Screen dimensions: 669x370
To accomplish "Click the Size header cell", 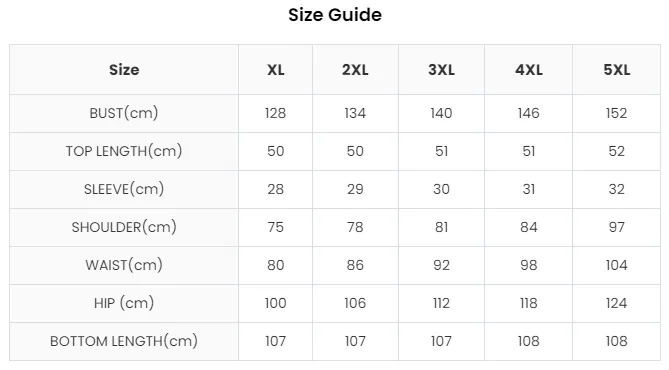I will pos(124,70).
